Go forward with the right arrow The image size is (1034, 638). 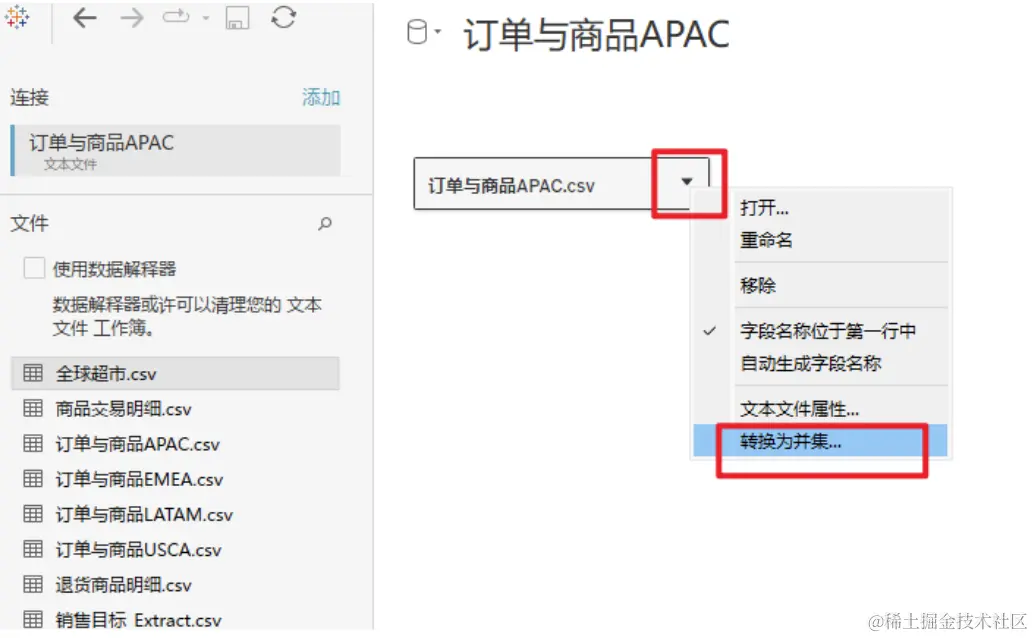click(132, 18)
